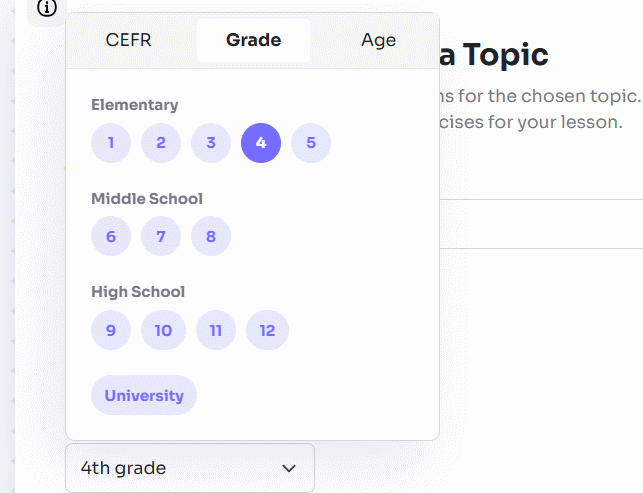
Task: Choose the University level button
Action: (144, 395)
